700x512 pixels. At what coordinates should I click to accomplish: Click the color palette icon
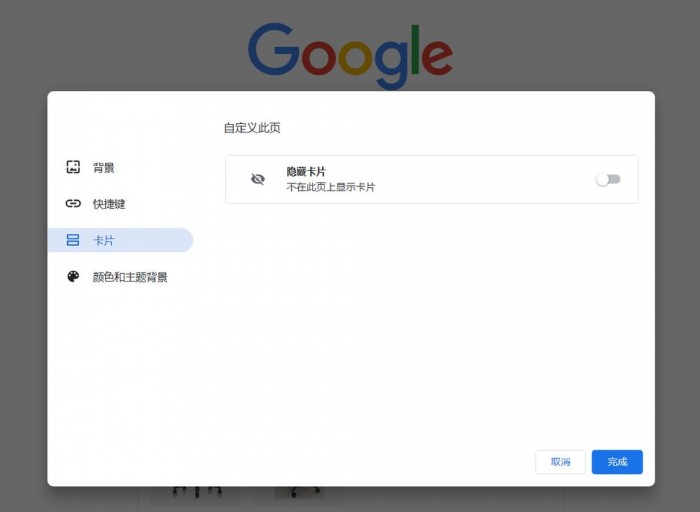tap(73, 277)
